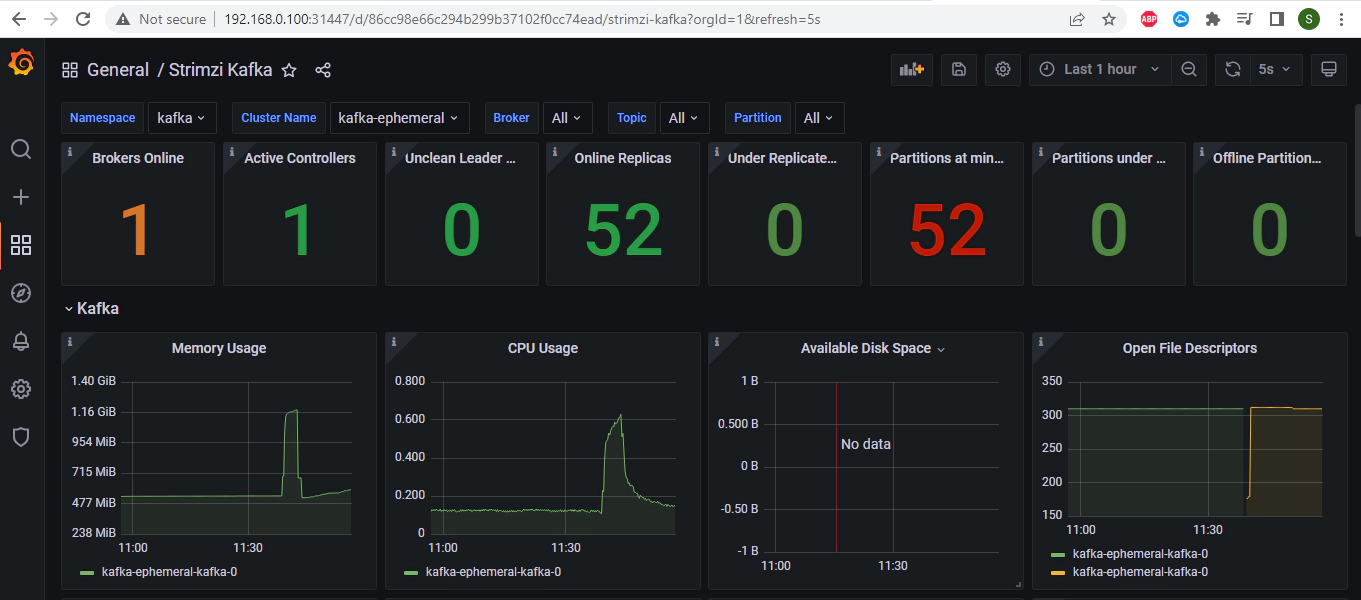Open the Server Admin shield icon
The height and width of the screenshot is (600, 1361).
click(21, 437)
